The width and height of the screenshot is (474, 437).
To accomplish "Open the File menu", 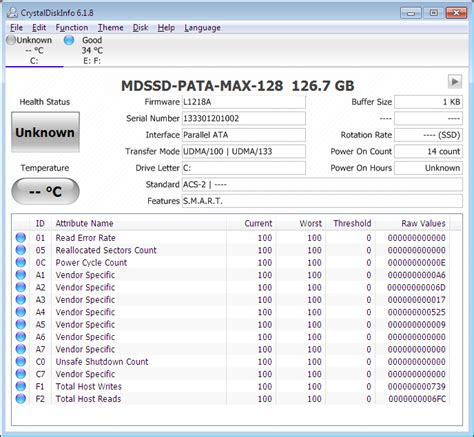I will pyautogui.click(x=16, y=28).
